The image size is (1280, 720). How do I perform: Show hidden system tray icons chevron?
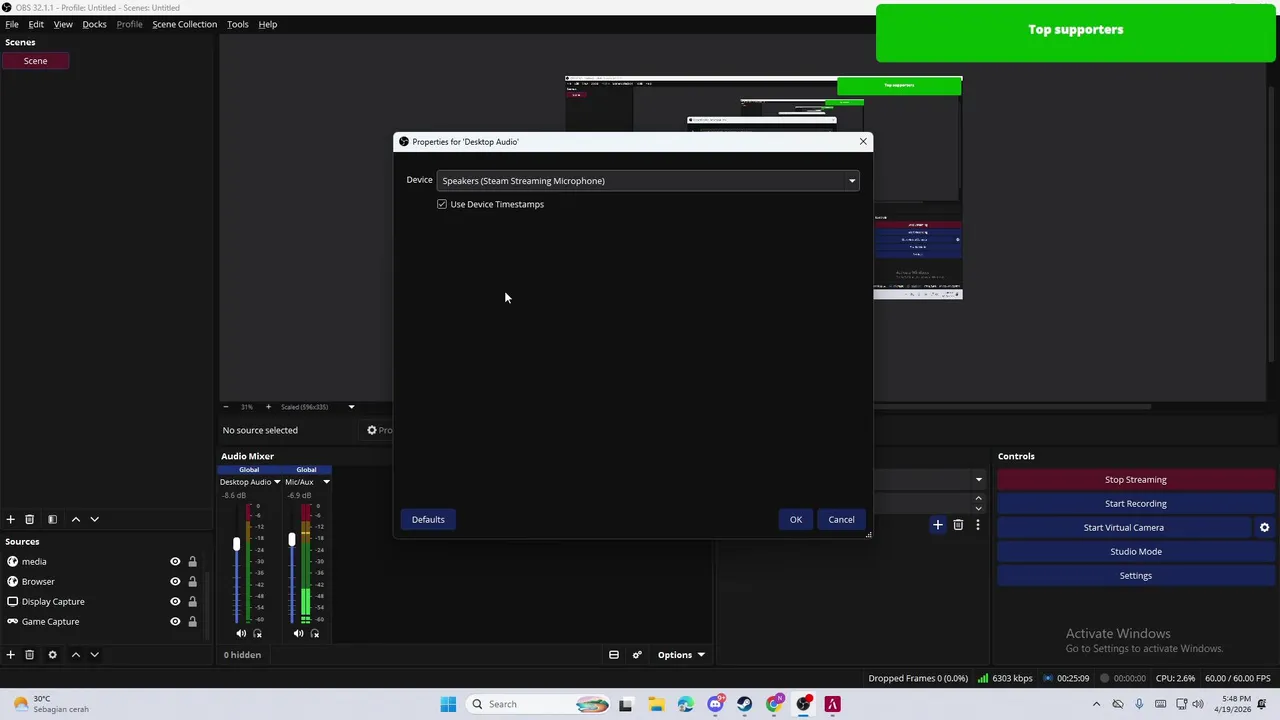(x=1096, y=704)
